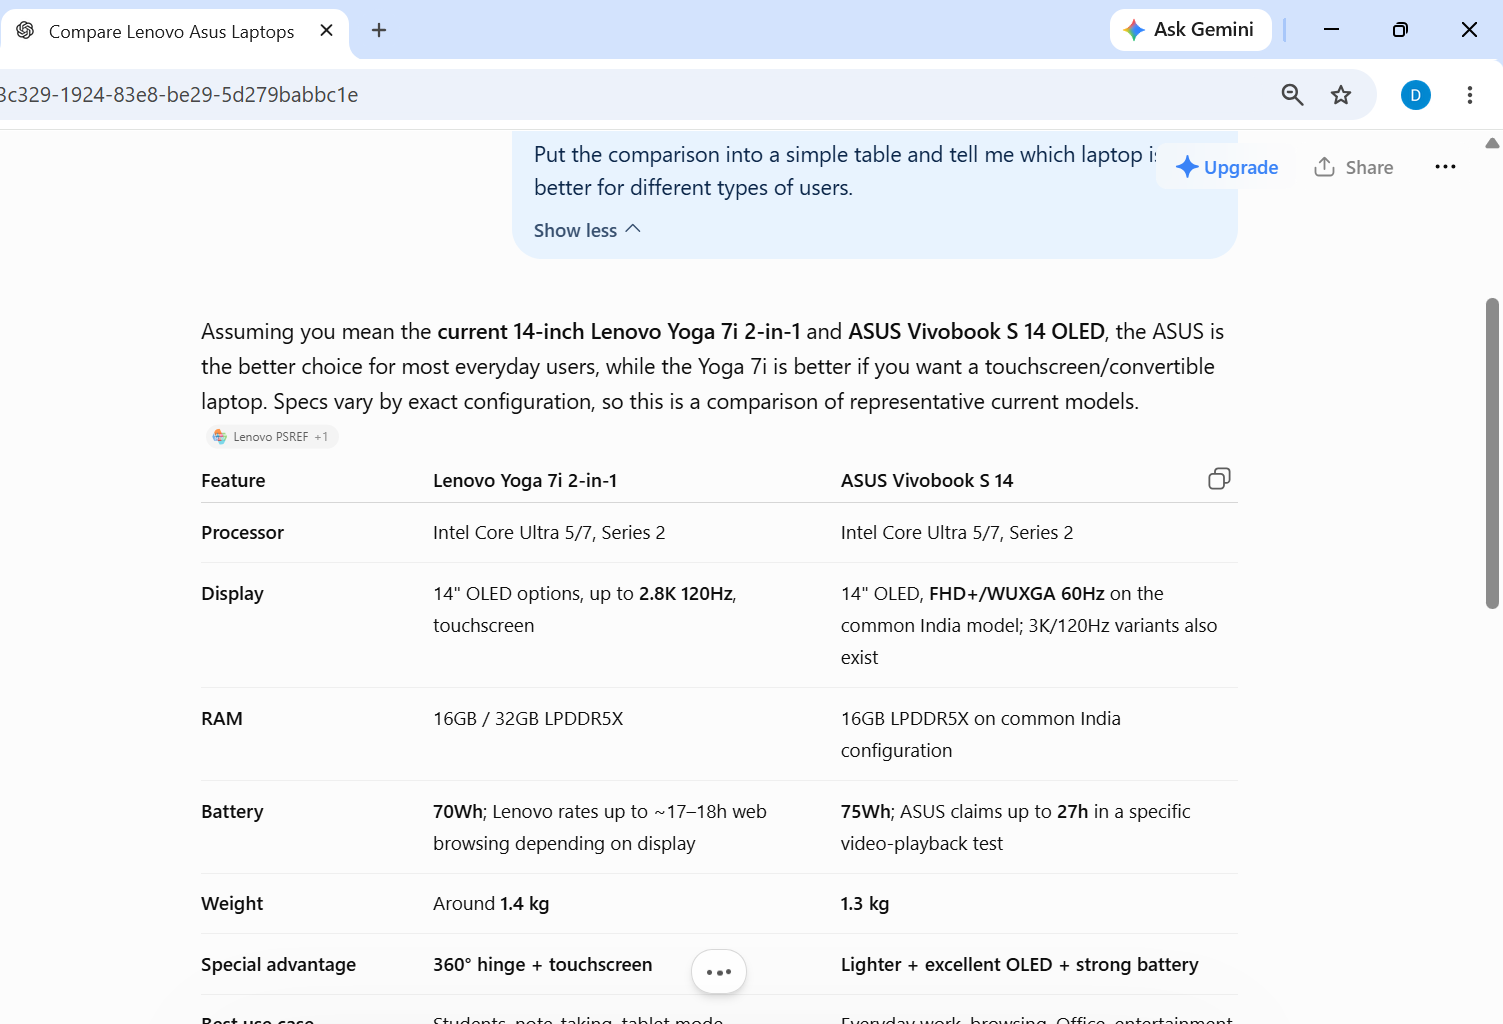The height and width of the screenshot is (1024, 1503).
Task: Copy the comparison table
Action: (x=1219, y=479)
